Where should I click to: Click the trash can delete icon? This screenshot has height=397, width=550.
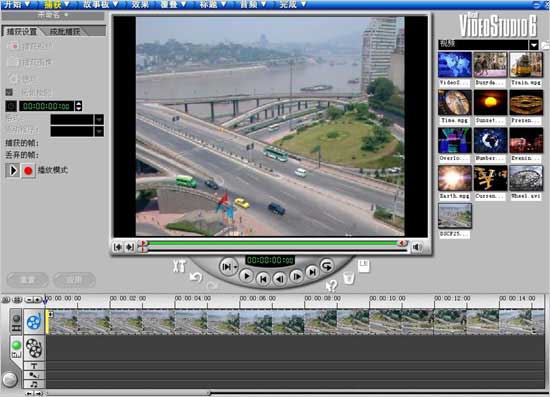(x=348, y=278)
